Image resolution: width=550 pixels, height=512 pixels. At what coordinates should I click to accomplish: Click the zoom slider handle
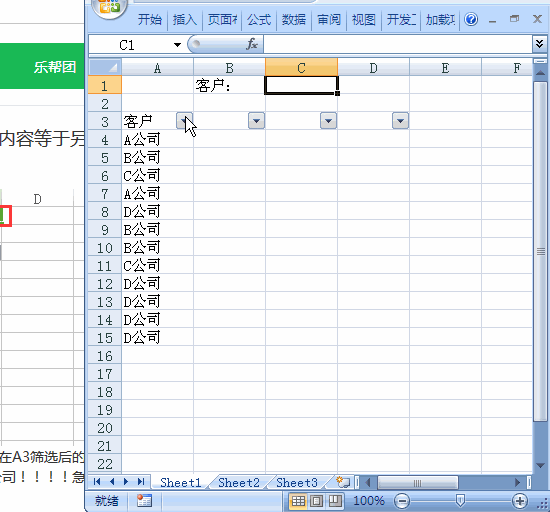tap(460, 501)
